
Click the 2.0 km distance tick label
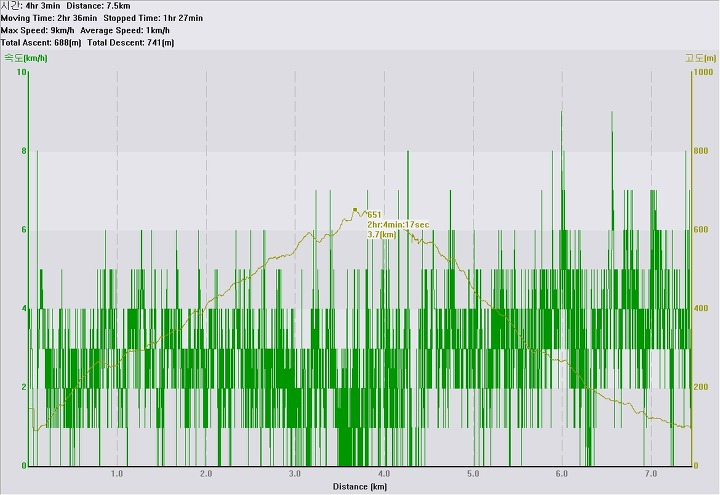[x=206, y=474]
